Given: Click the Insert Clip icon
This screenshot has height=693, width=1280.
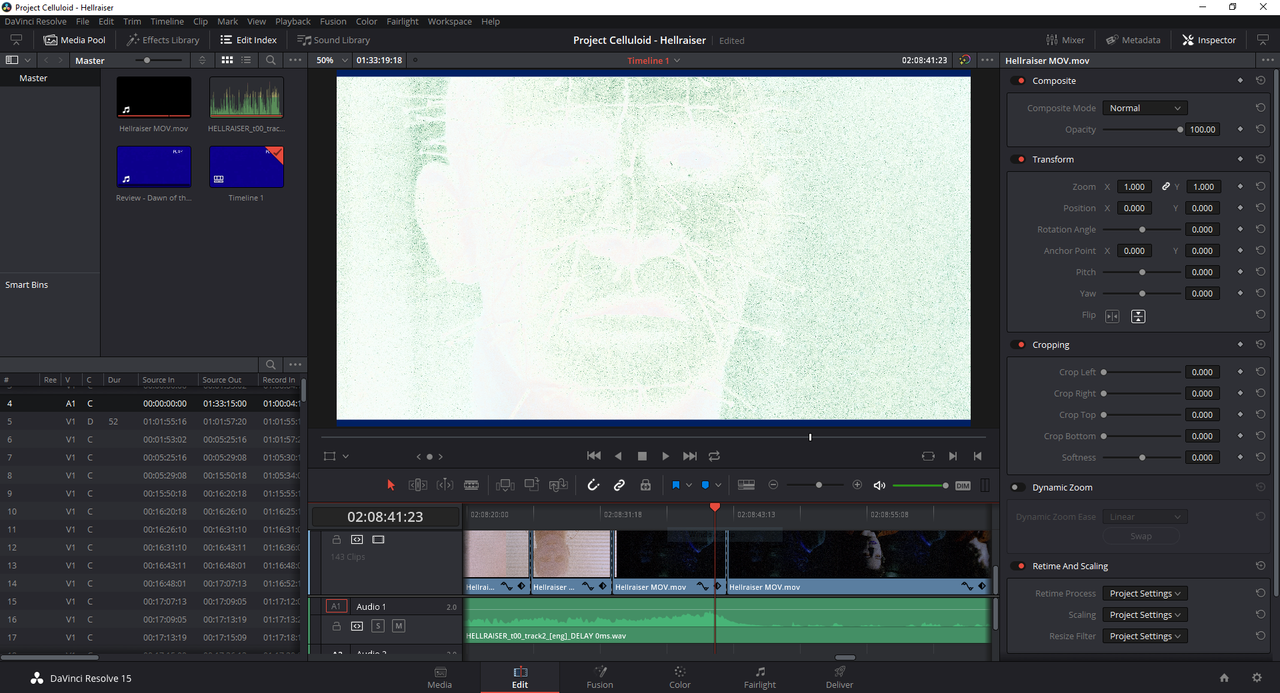Looking at the screenshot, I should click(505, 485).
